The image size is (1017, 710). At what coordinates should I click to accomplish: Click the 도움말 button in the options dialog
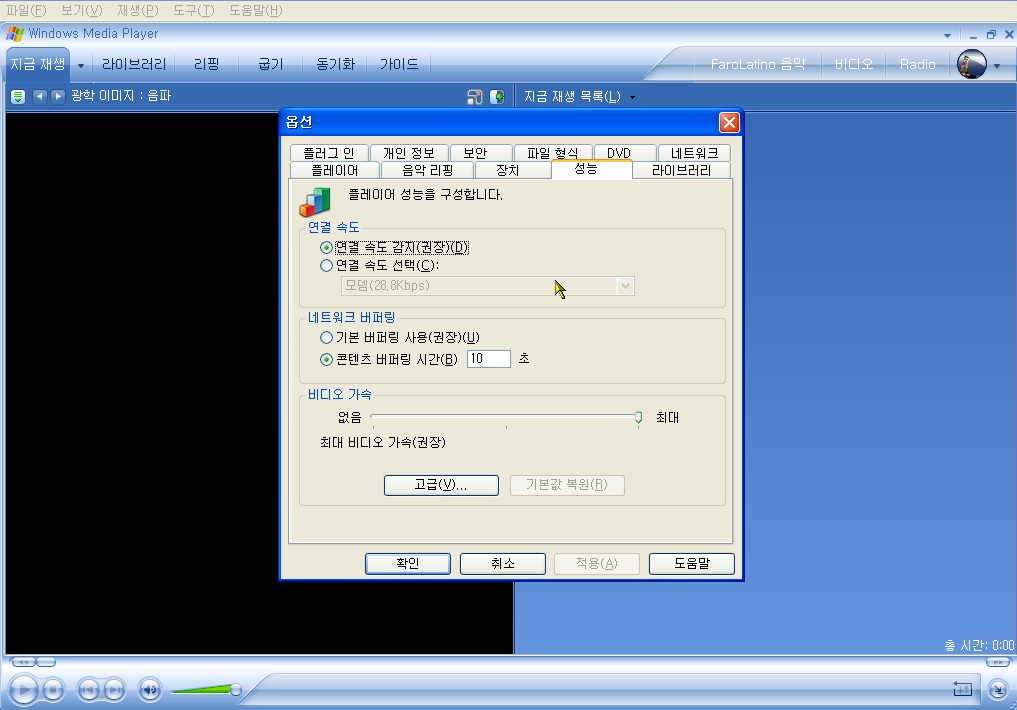(x=691, y=563)
